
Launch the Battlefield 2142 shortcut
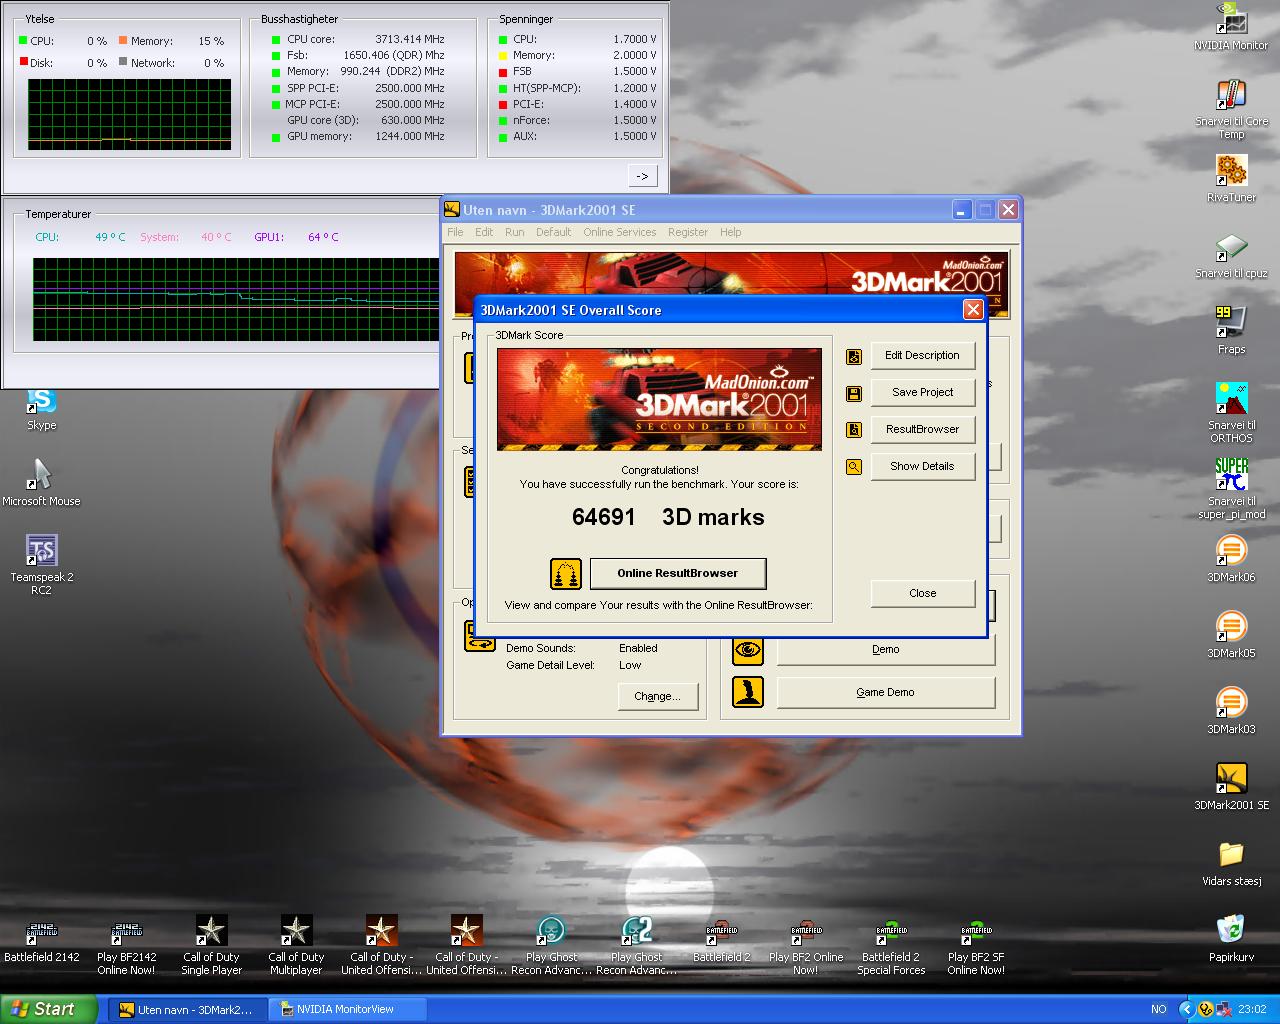(x=41, y=931)
